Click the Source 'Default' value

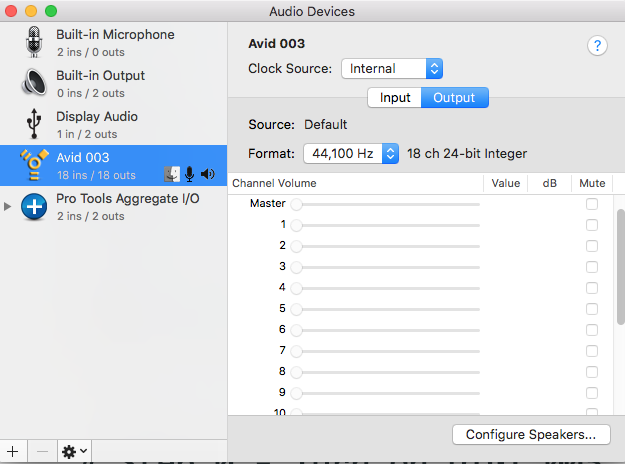[x=326, y=124]
